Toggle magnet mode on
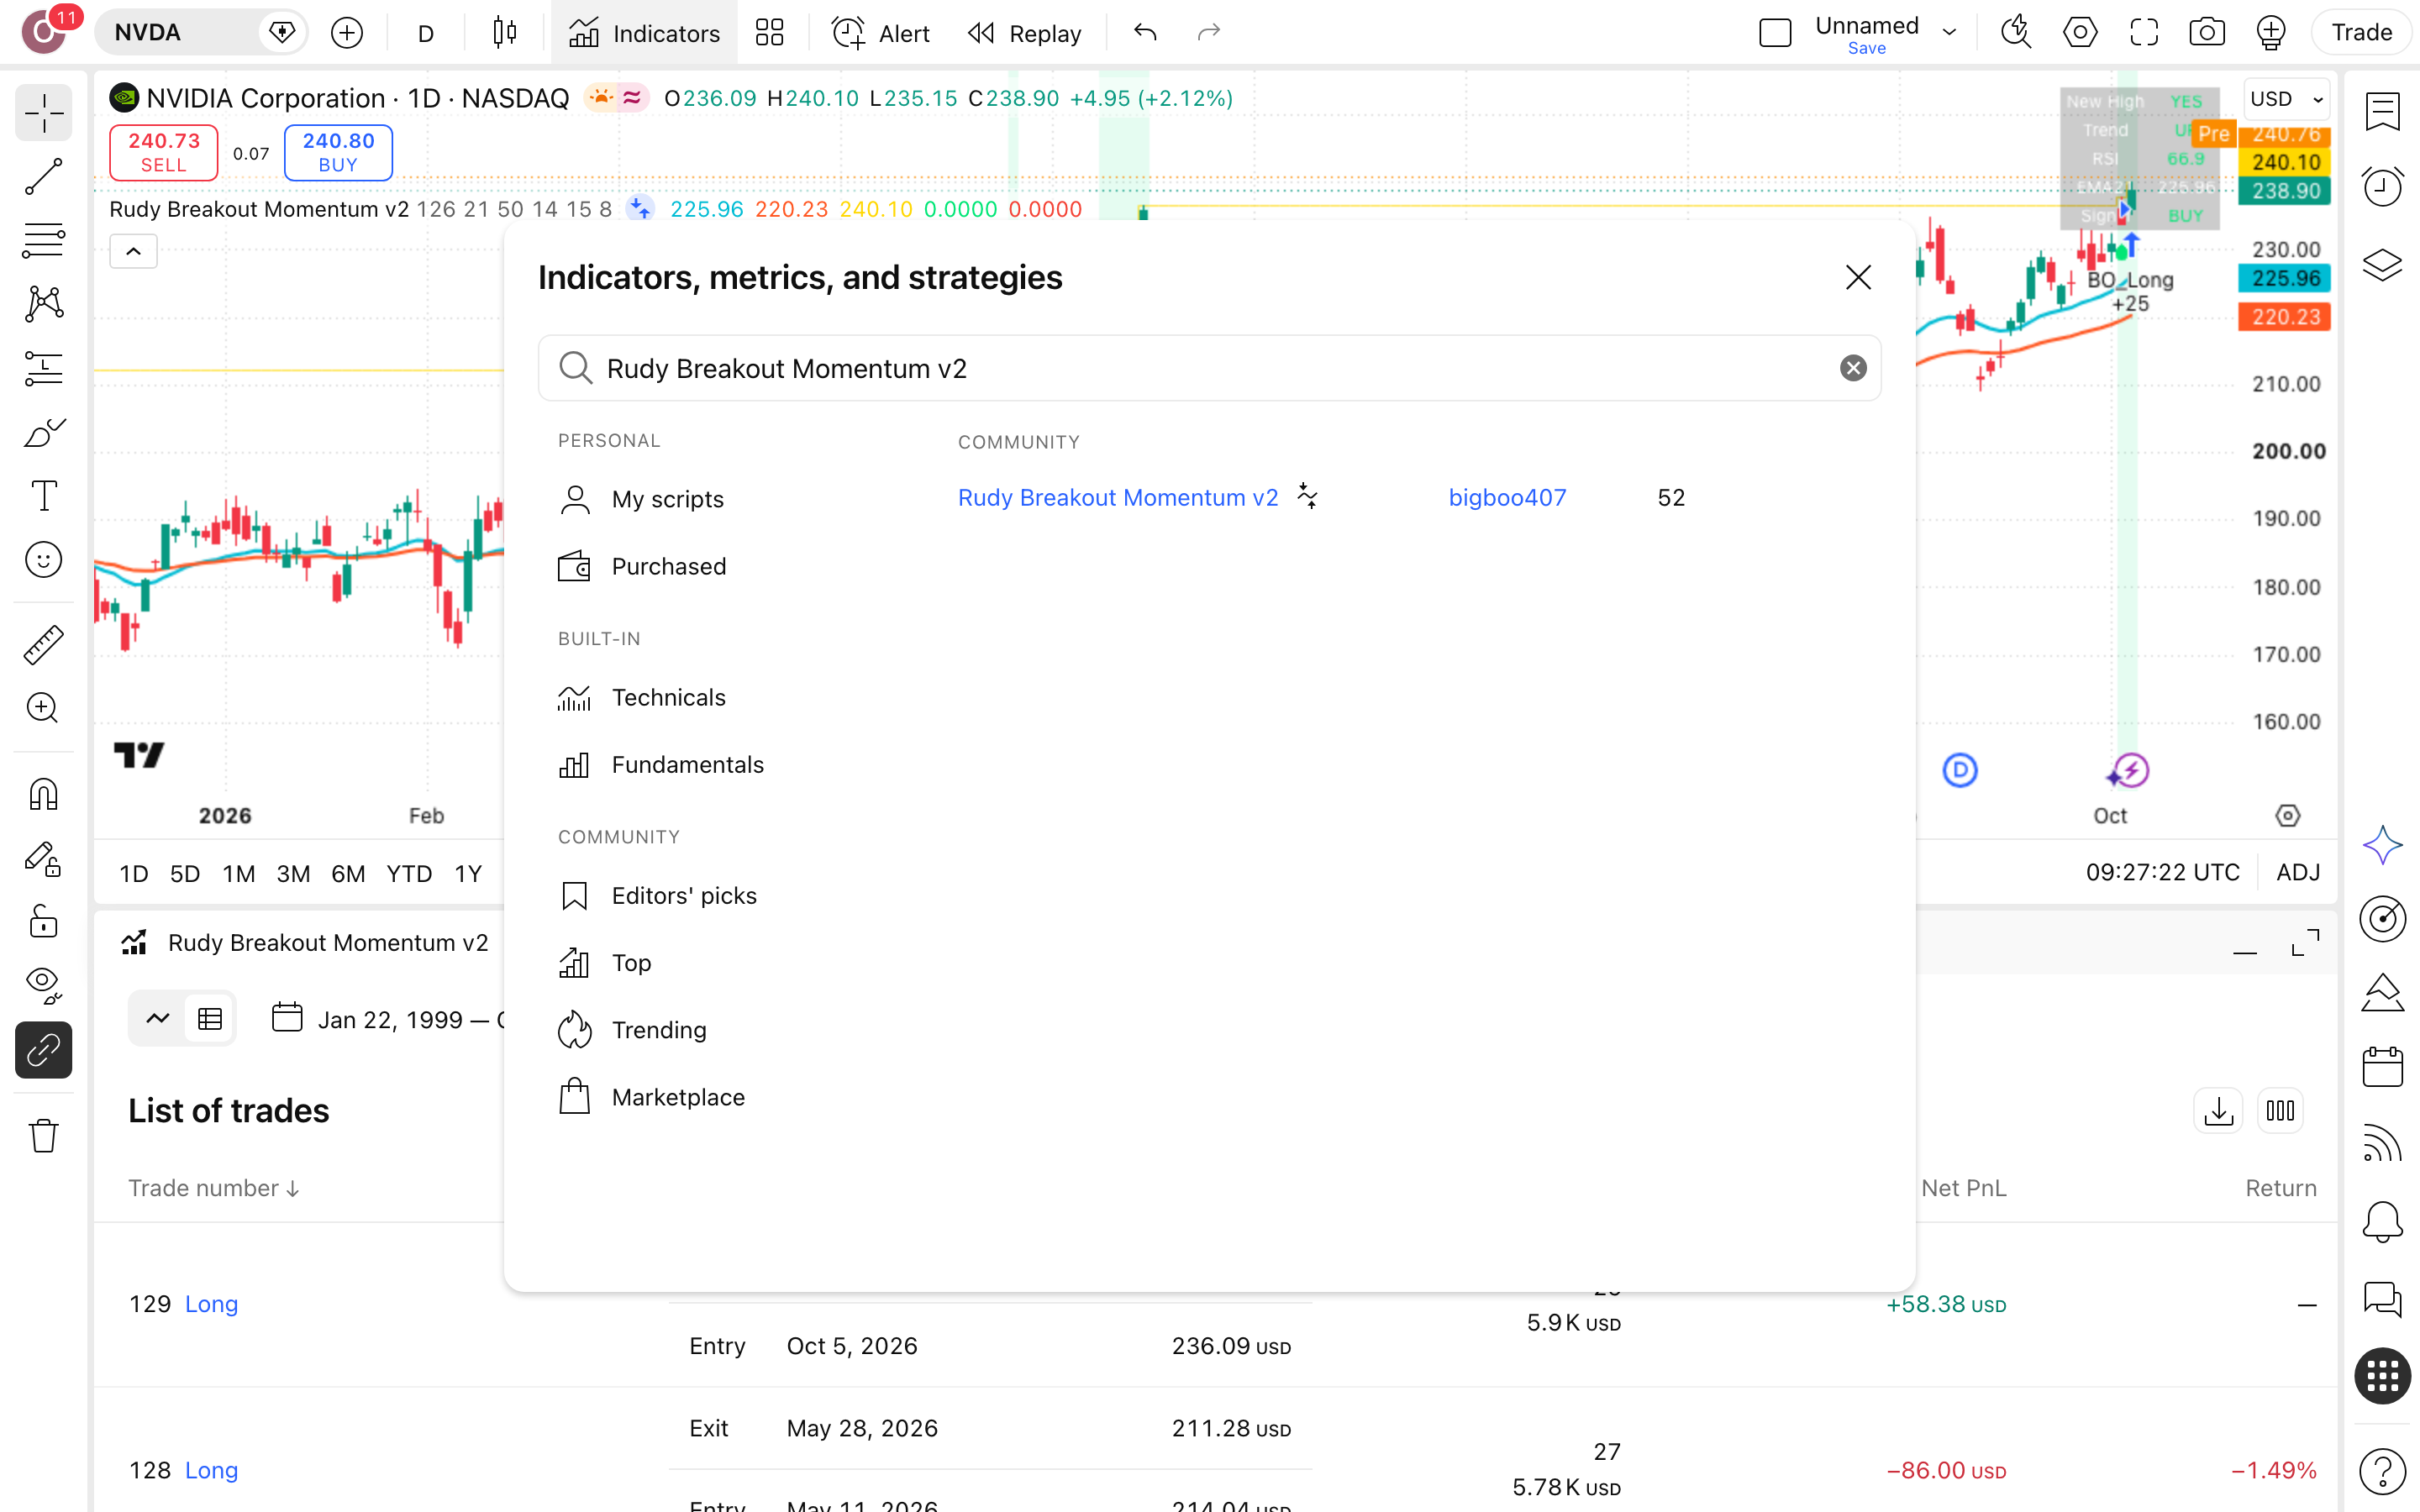The width and height of the screenshot is (2420, 1512). click(43, 795)
